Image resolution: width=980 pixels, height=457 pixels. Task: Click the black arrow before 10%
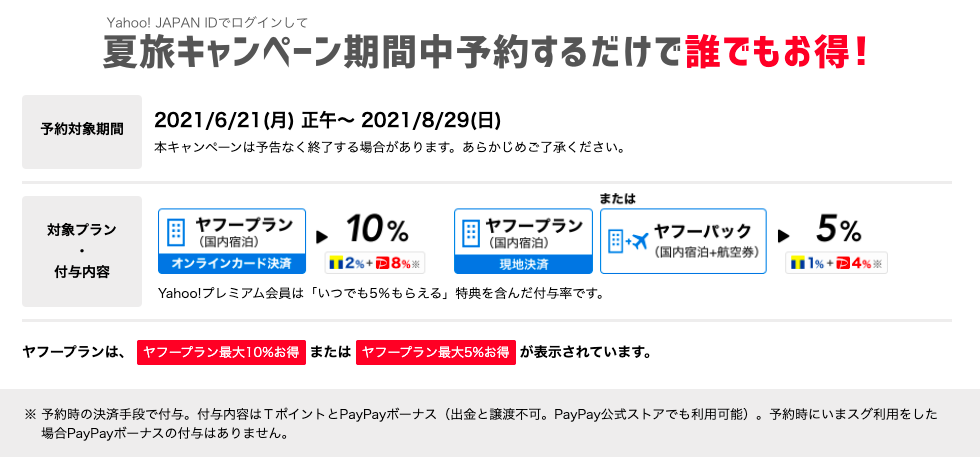click(x=322, y=237)
